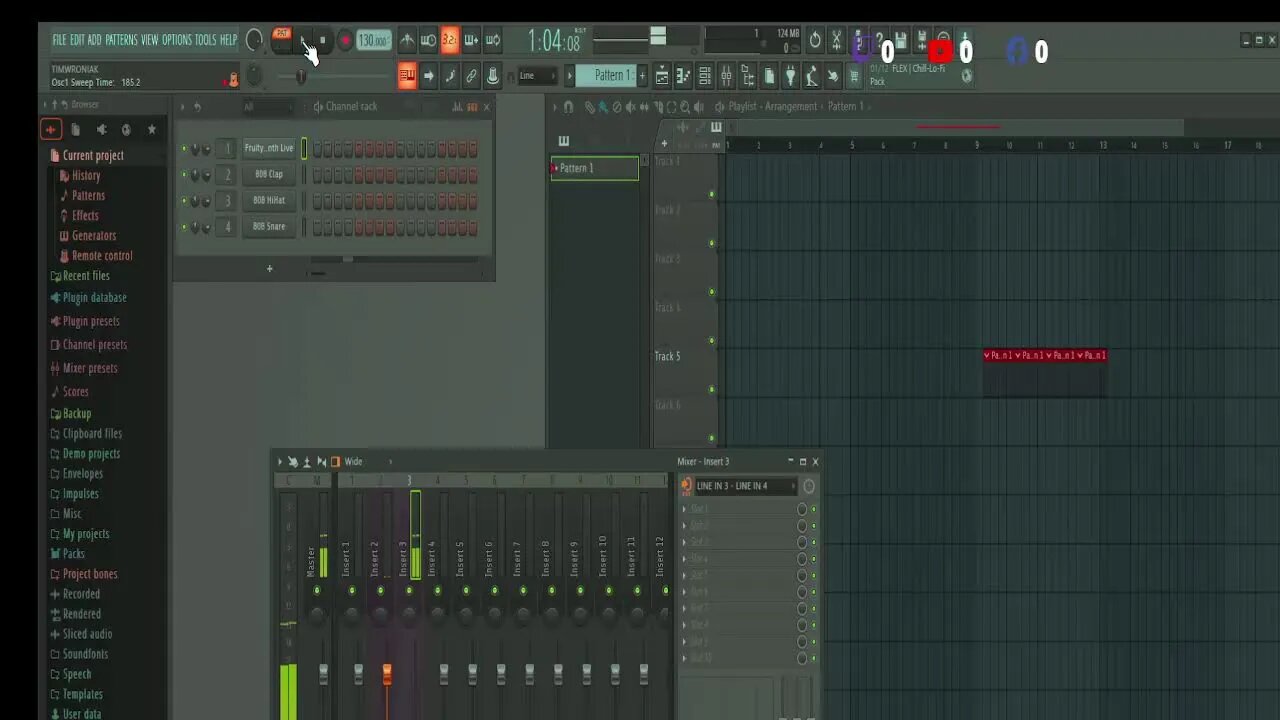This screenshot has width=1280, height=720.
Task: Click the link icon in the transport toolbar
Action: (471, 76)
